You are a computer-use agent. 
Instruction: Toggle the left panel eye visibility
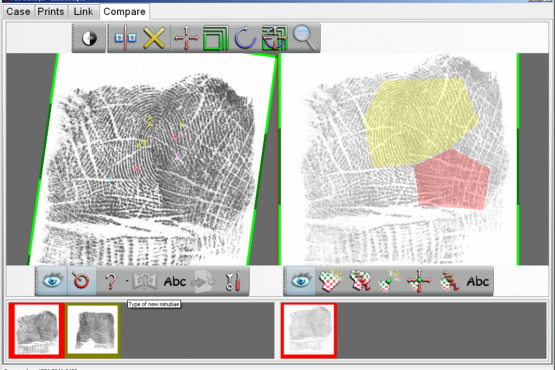click(52, 281)
